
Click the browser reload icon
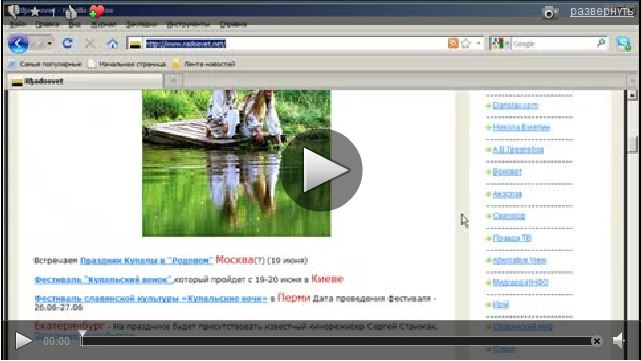[x=68, y=43]
